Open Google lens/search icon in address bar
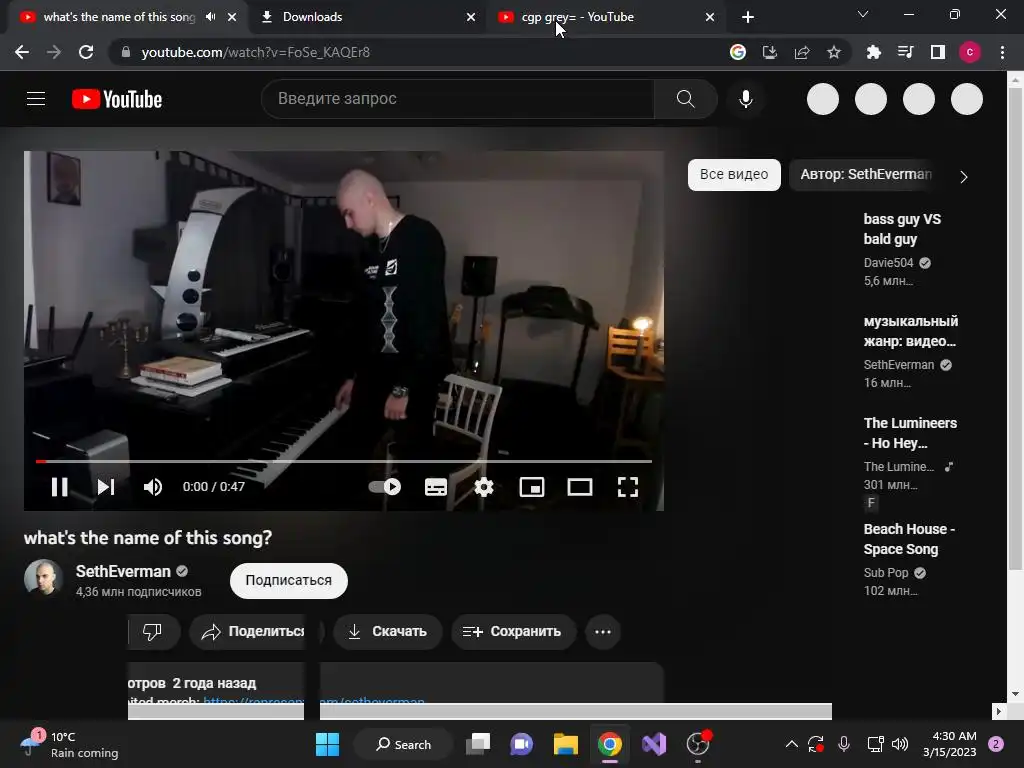This screenshot has height=768, width=1024. point(738,52)
